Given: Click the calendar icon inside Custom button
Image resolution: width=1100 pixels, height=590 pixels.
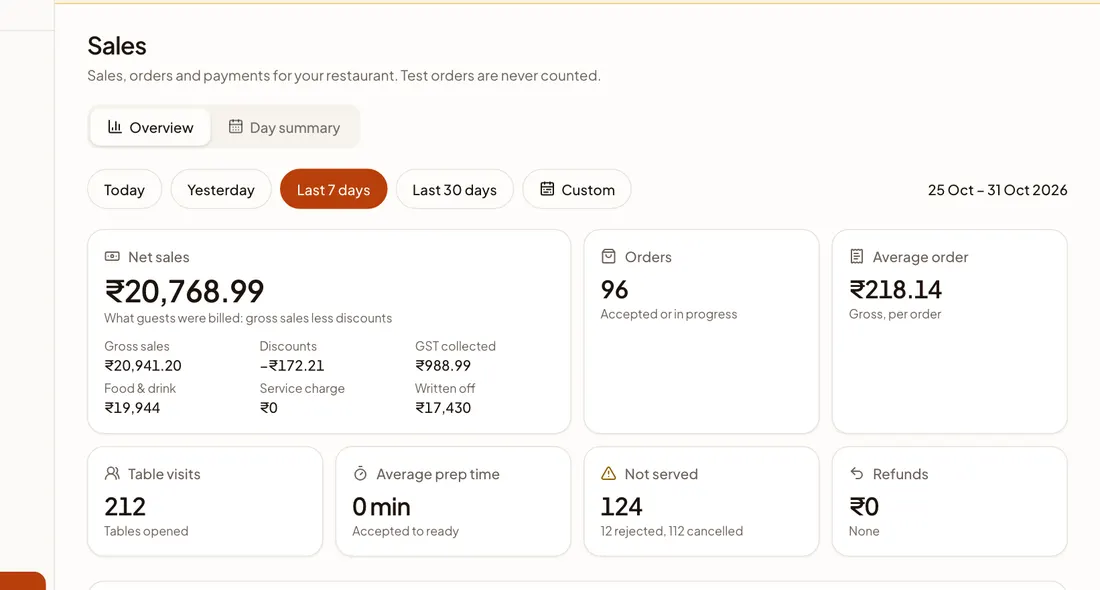Looking at the screenshot, I should click(x=547, y=189).
